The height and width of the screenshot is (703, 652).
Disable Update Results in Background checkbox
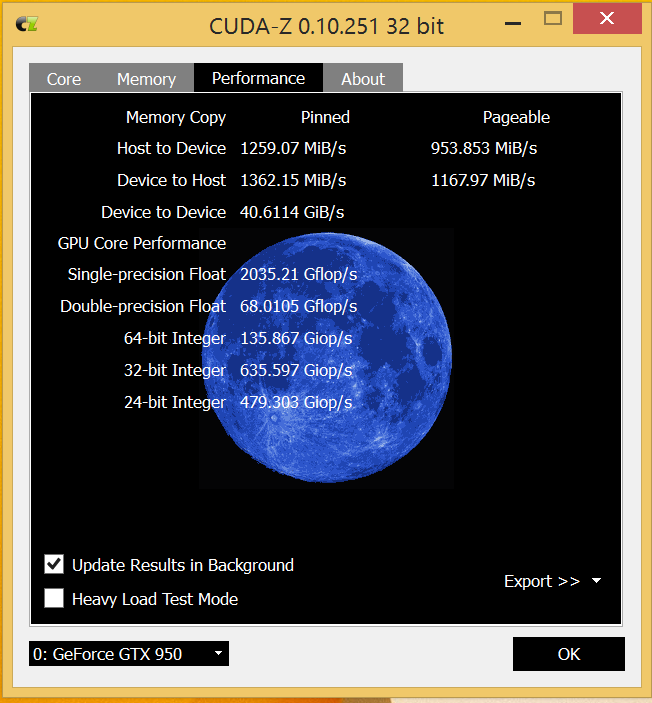click(54, 564)
